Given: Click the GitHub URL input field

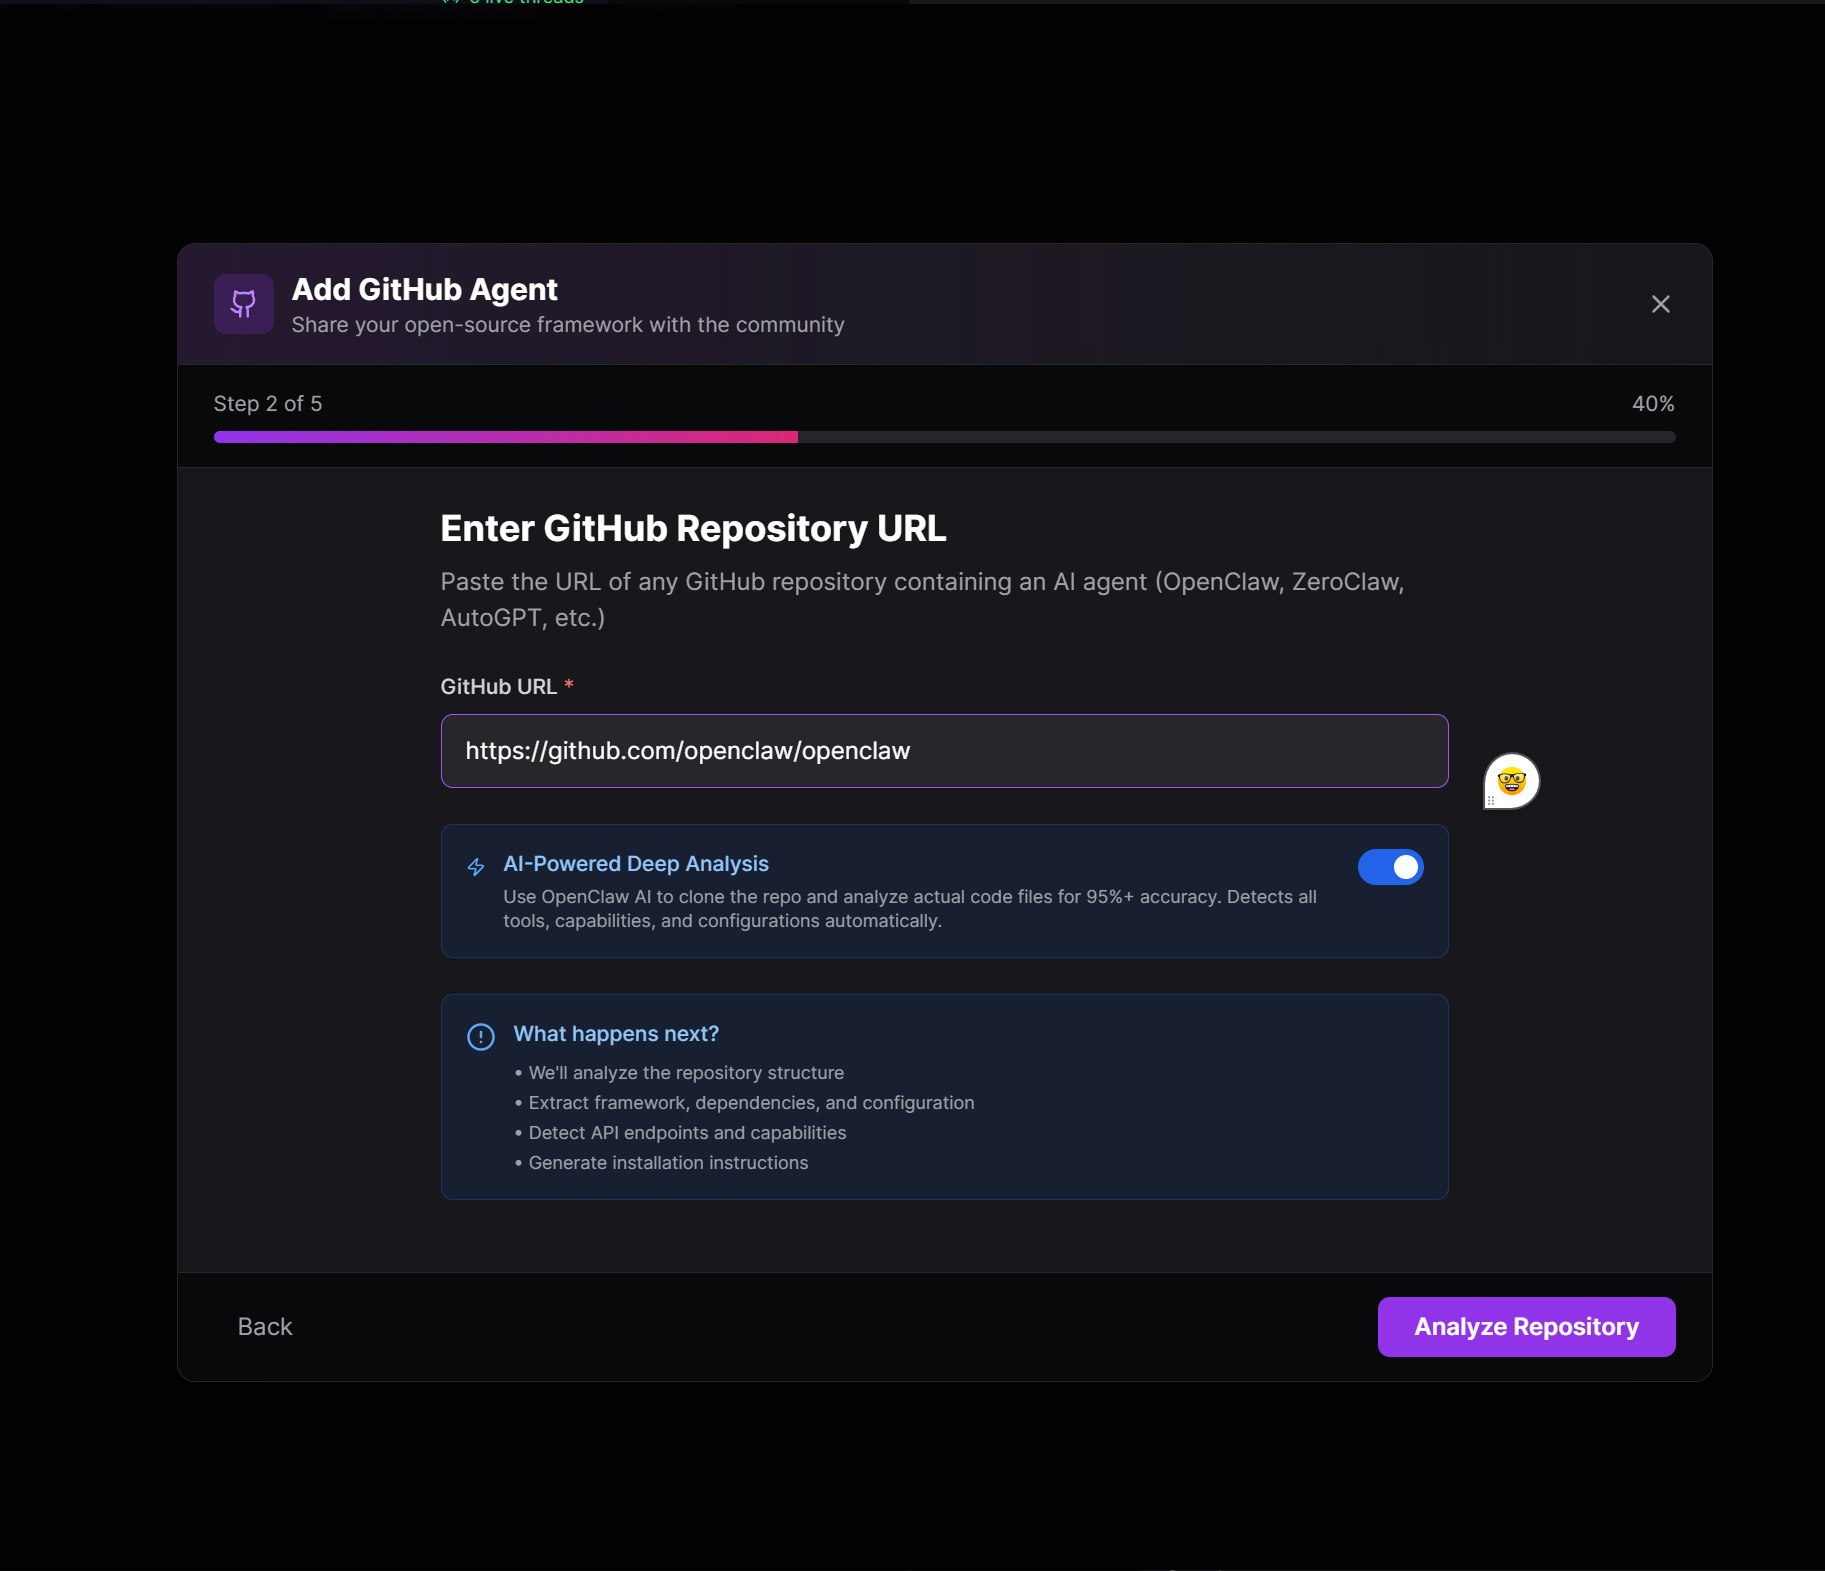Looking at the screenshot, I should tap(944, 751).
